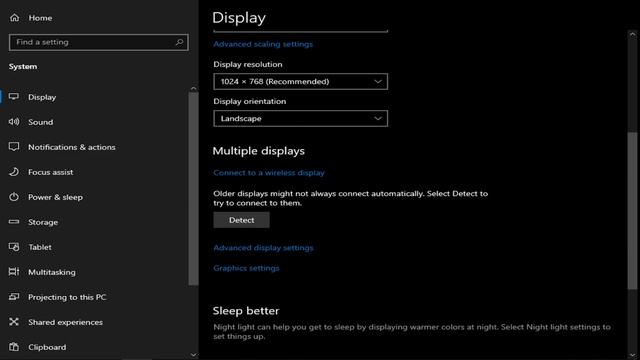Screen dimensions: 640x360
Task: Click the Landscape dropdown chevron arrow
Action: point(378,118)
